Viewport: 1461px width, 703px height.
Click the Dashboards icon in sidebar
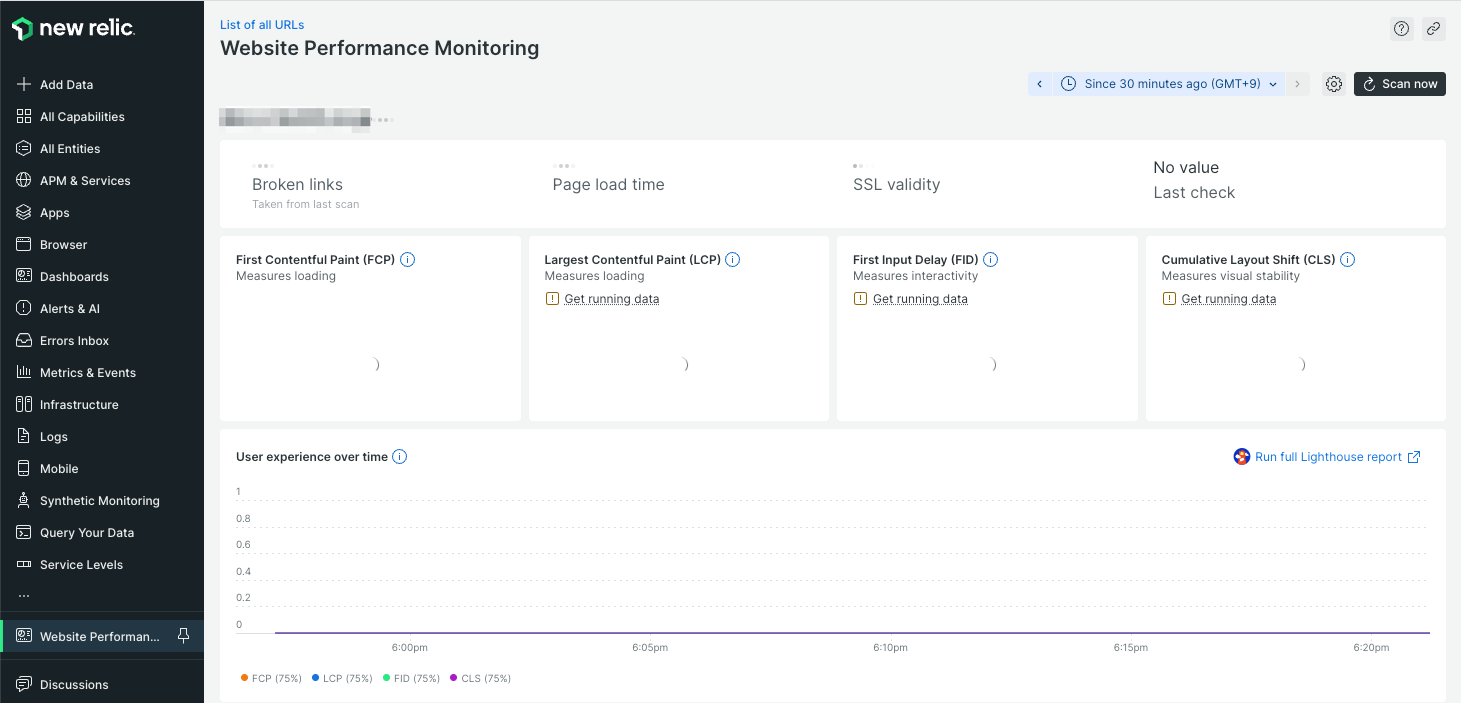(24, 277)
